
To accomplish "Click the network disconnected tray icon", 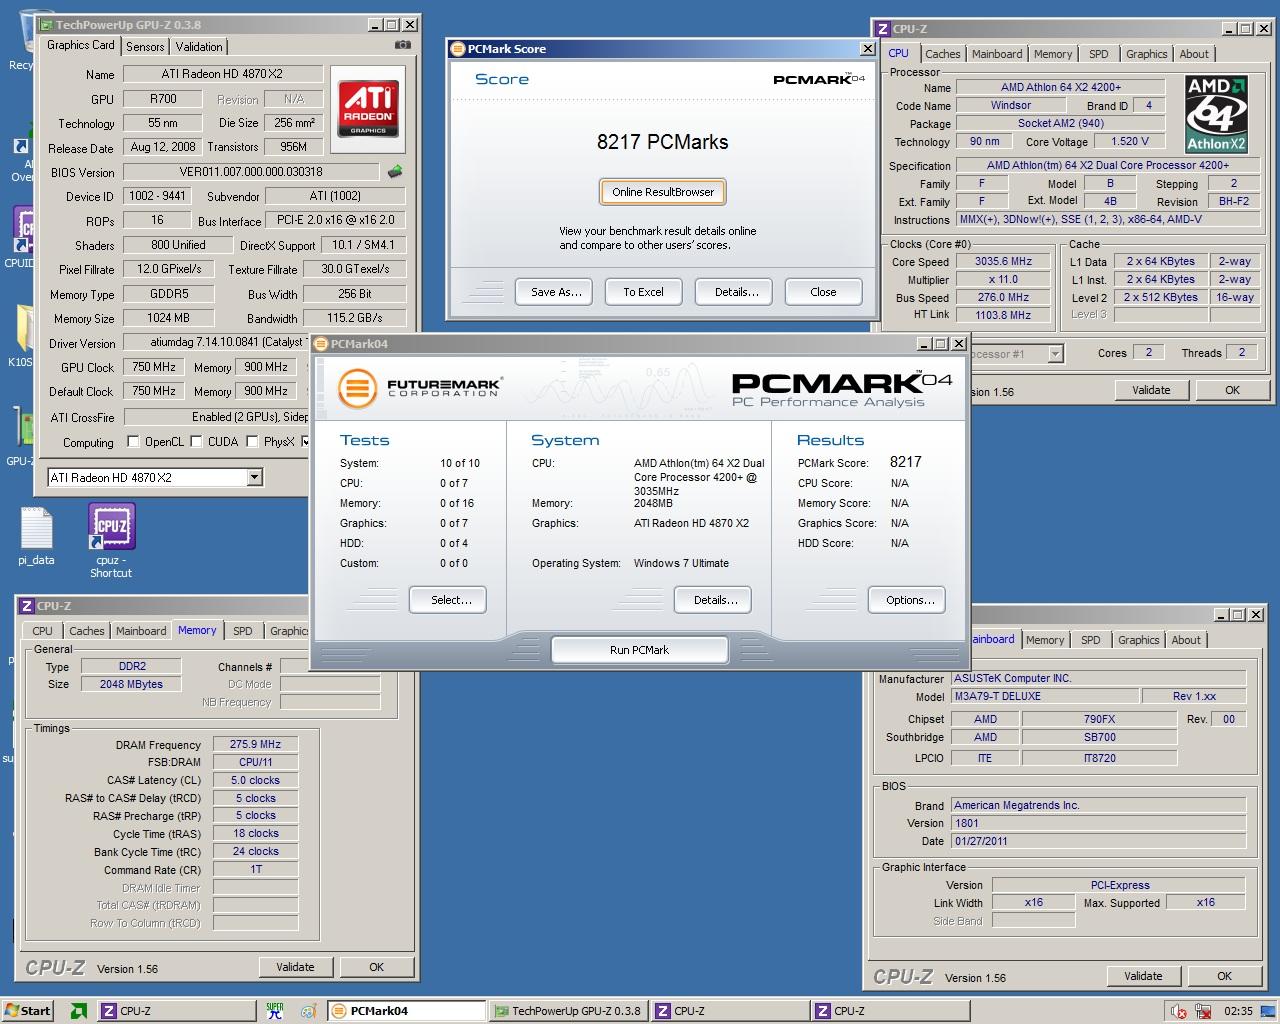I will point(1203,1011).
